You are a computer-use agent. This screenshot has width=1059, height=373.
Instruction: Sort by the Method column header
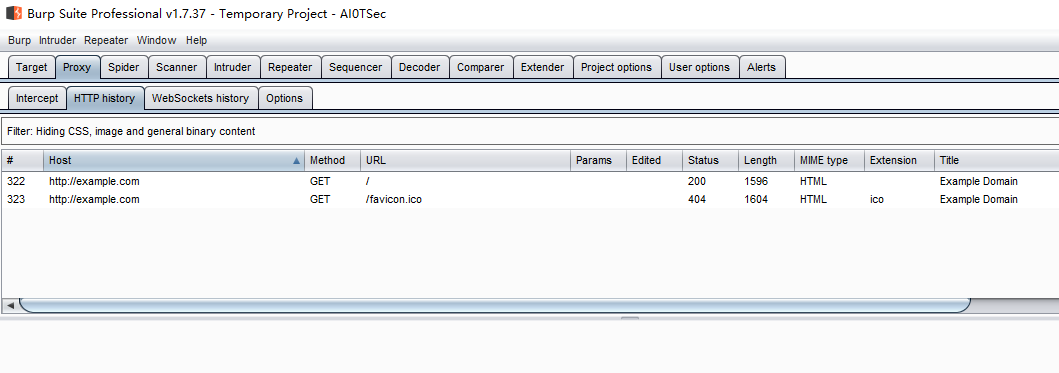click(332, 160)
